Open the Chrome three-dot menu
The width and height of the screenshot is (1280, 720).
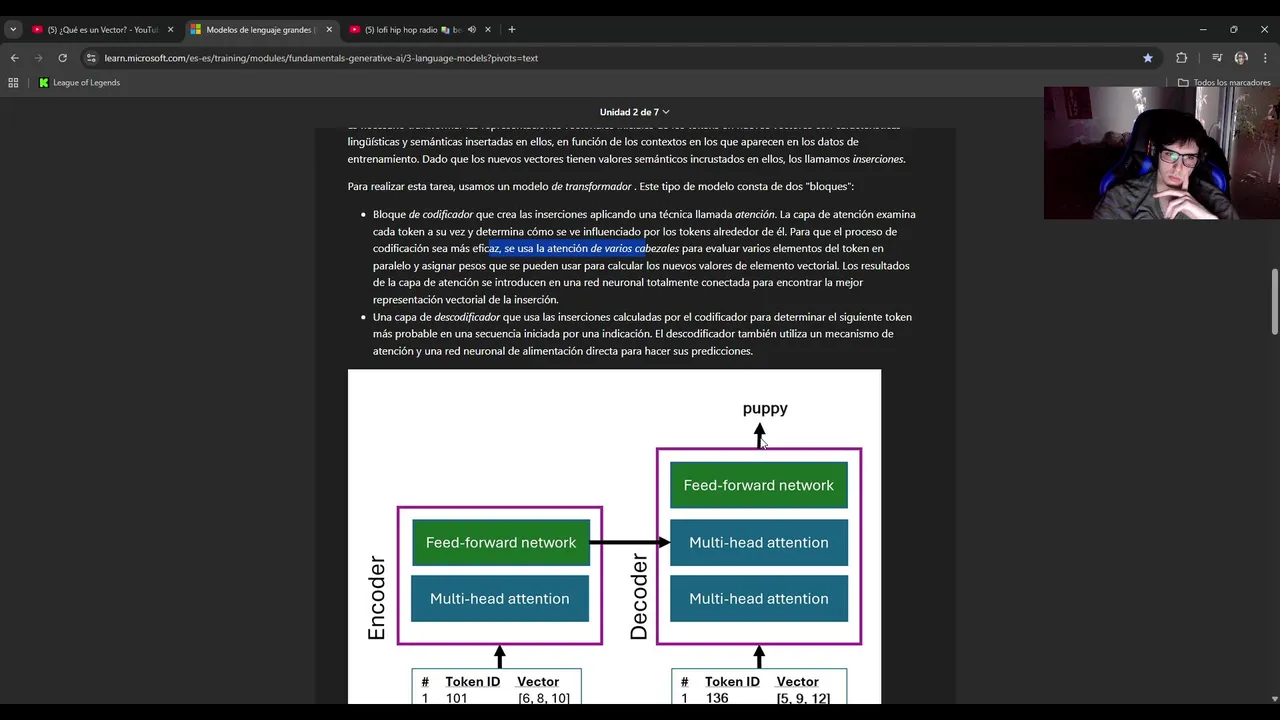coord(1265,58)
